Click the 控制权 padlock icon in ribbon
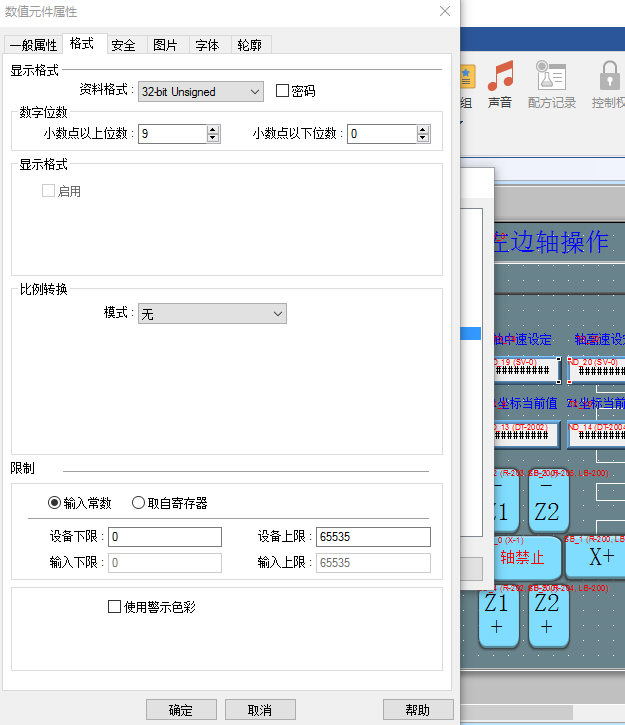This screenshot has height=725, width=625. (609, 78)
